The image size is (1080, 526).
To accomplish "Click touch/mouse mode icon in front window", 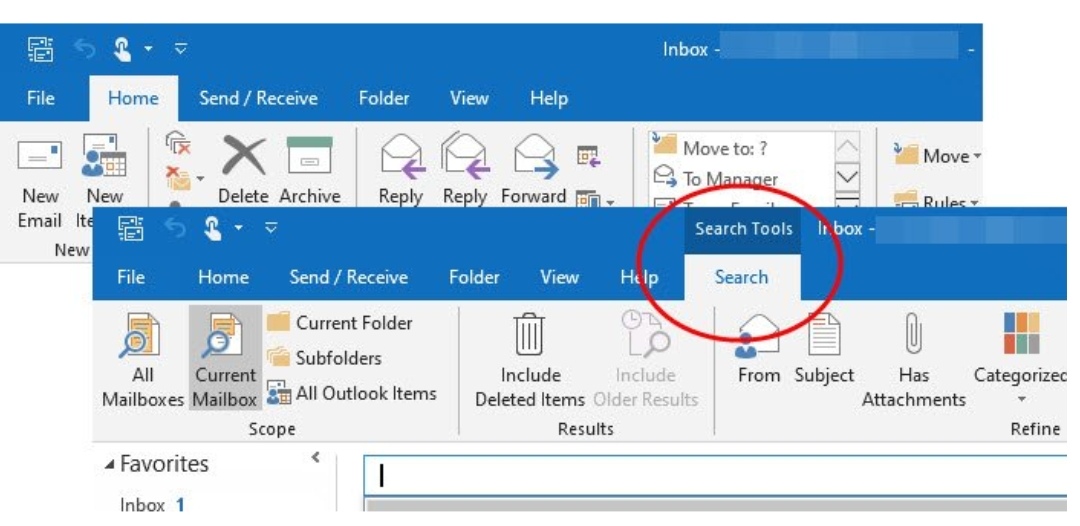I will (x=213, y=227).
